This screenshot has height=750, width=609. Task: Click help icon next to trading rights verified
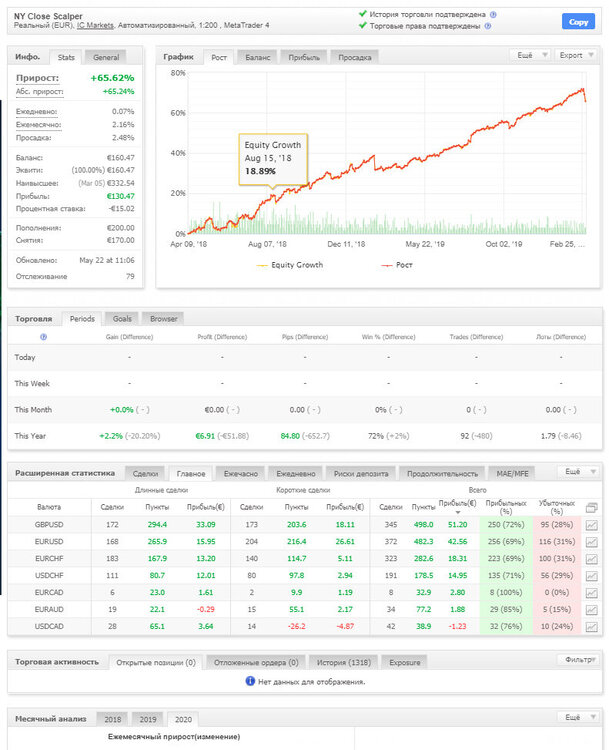pos(487,26)
